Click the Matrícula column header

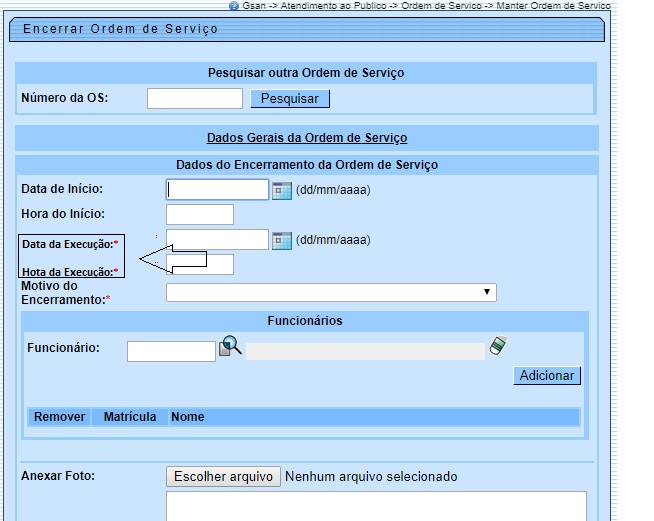pyautogui.click(x=130, y=417)
